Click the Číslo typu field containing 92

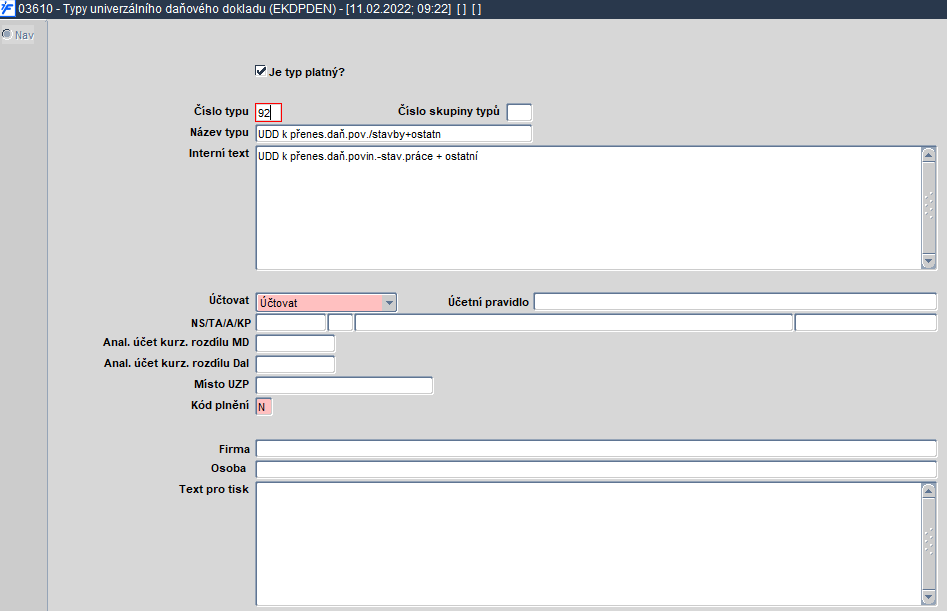point(269,112)
